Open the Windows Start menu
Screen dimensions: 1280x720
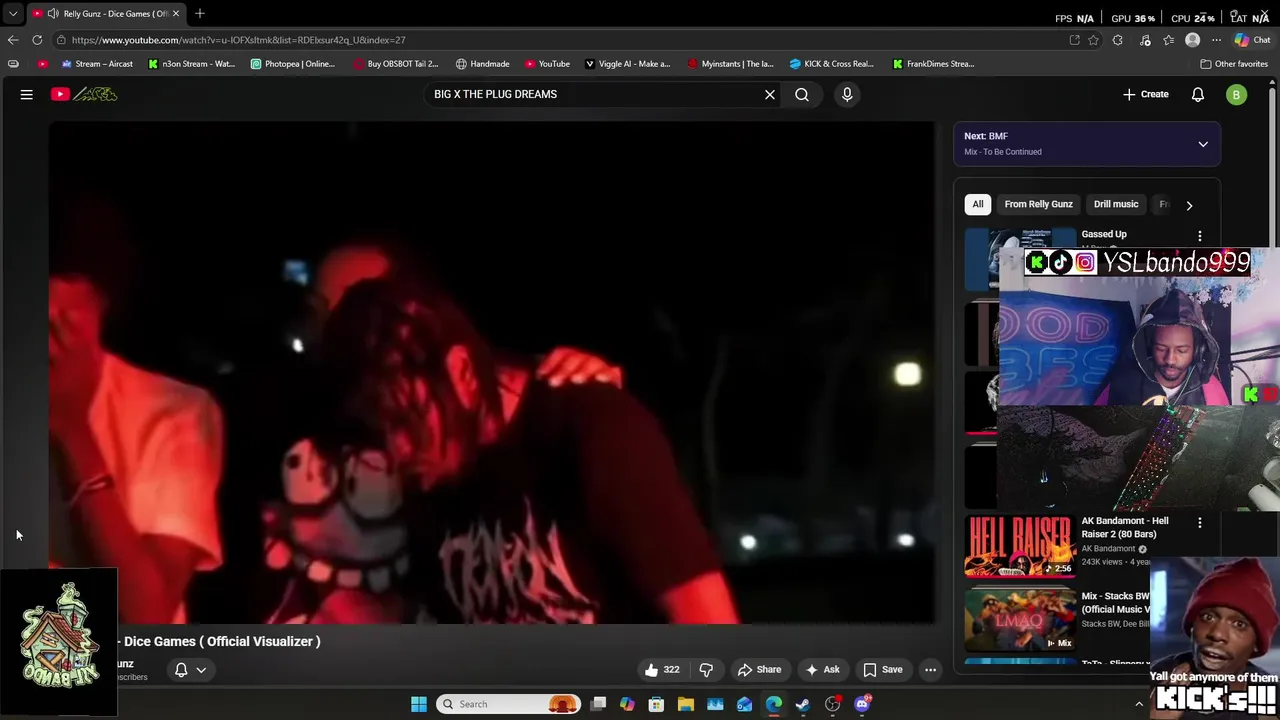pyautogui.click(x=419, y=704)
